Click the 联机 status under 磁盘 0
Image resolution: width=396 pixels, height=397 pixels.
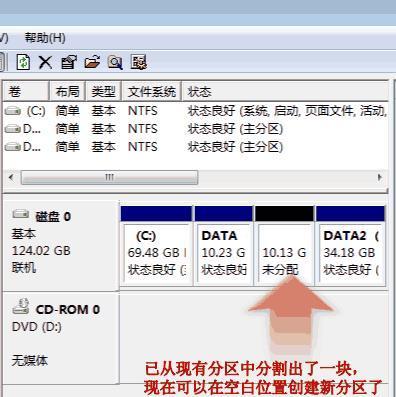click(24, 267)
